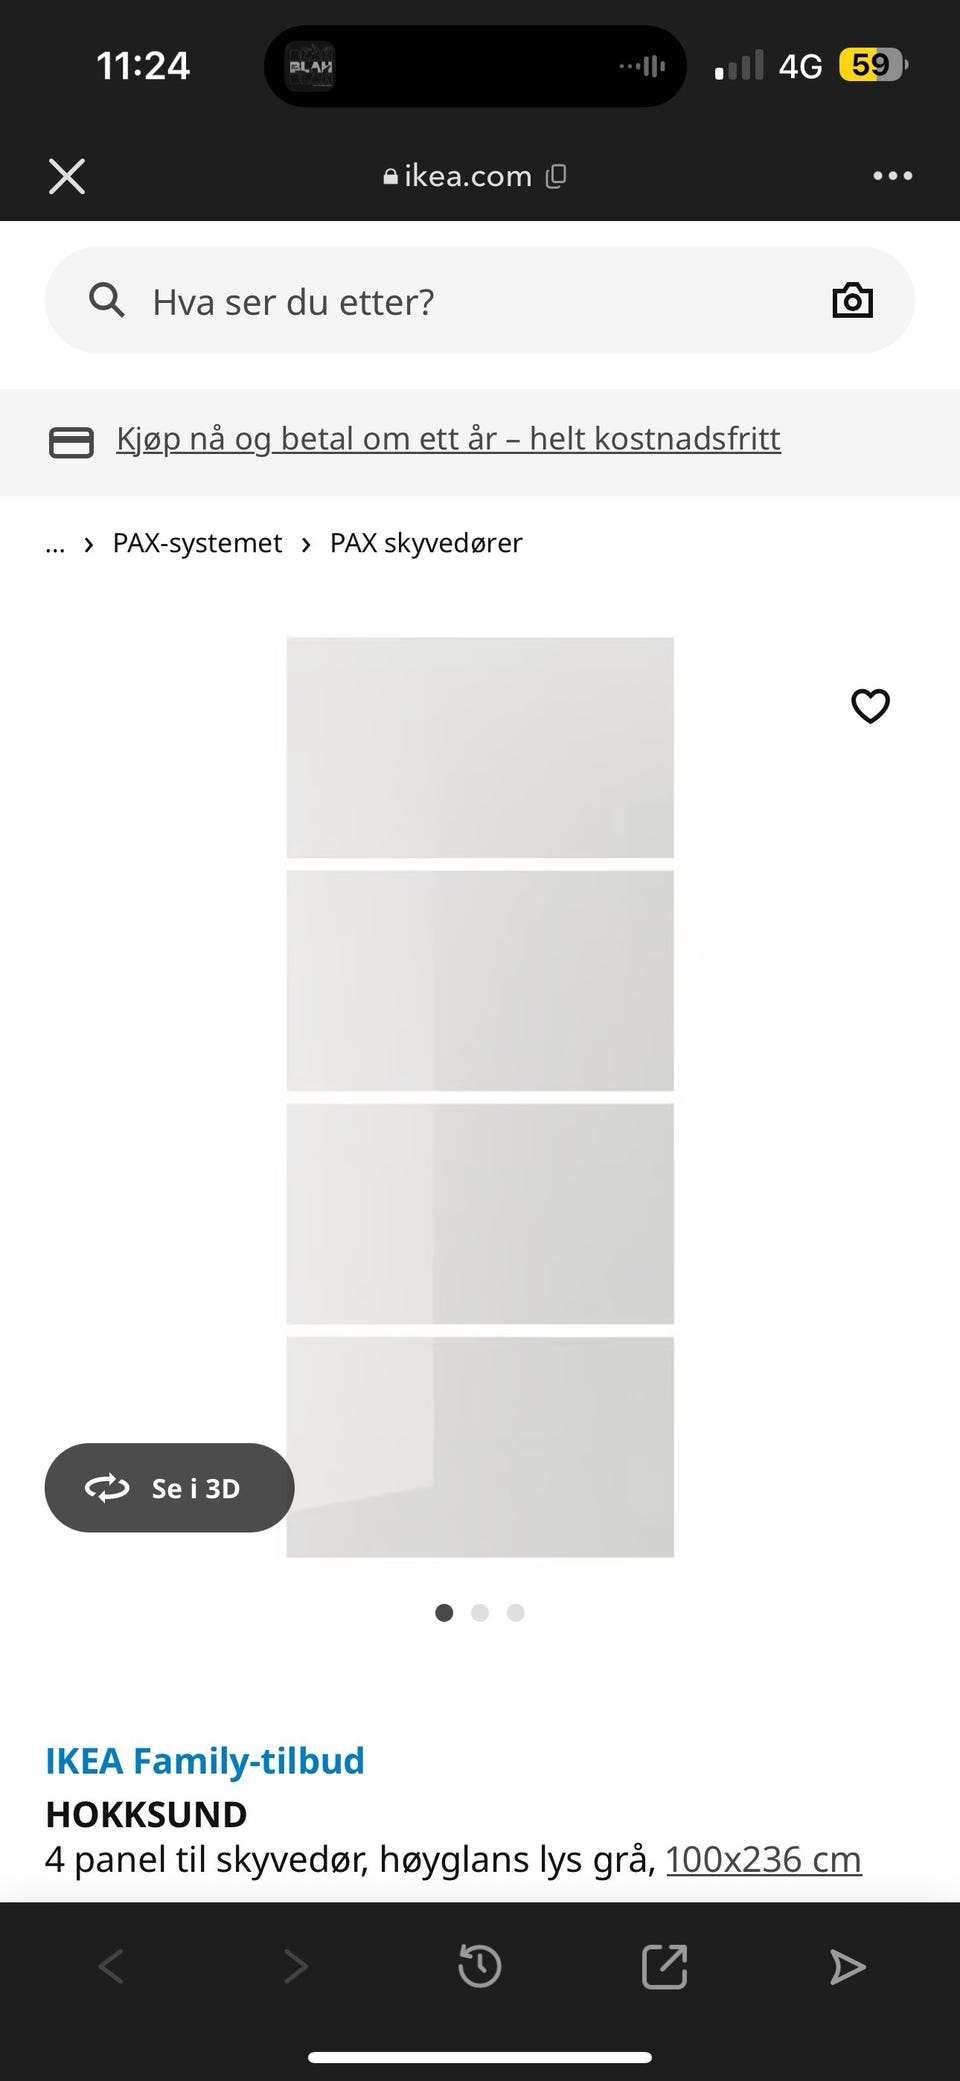Open the 100x236 cm size selector link
Screen dimensions: 960x2081
point(763,1859)
